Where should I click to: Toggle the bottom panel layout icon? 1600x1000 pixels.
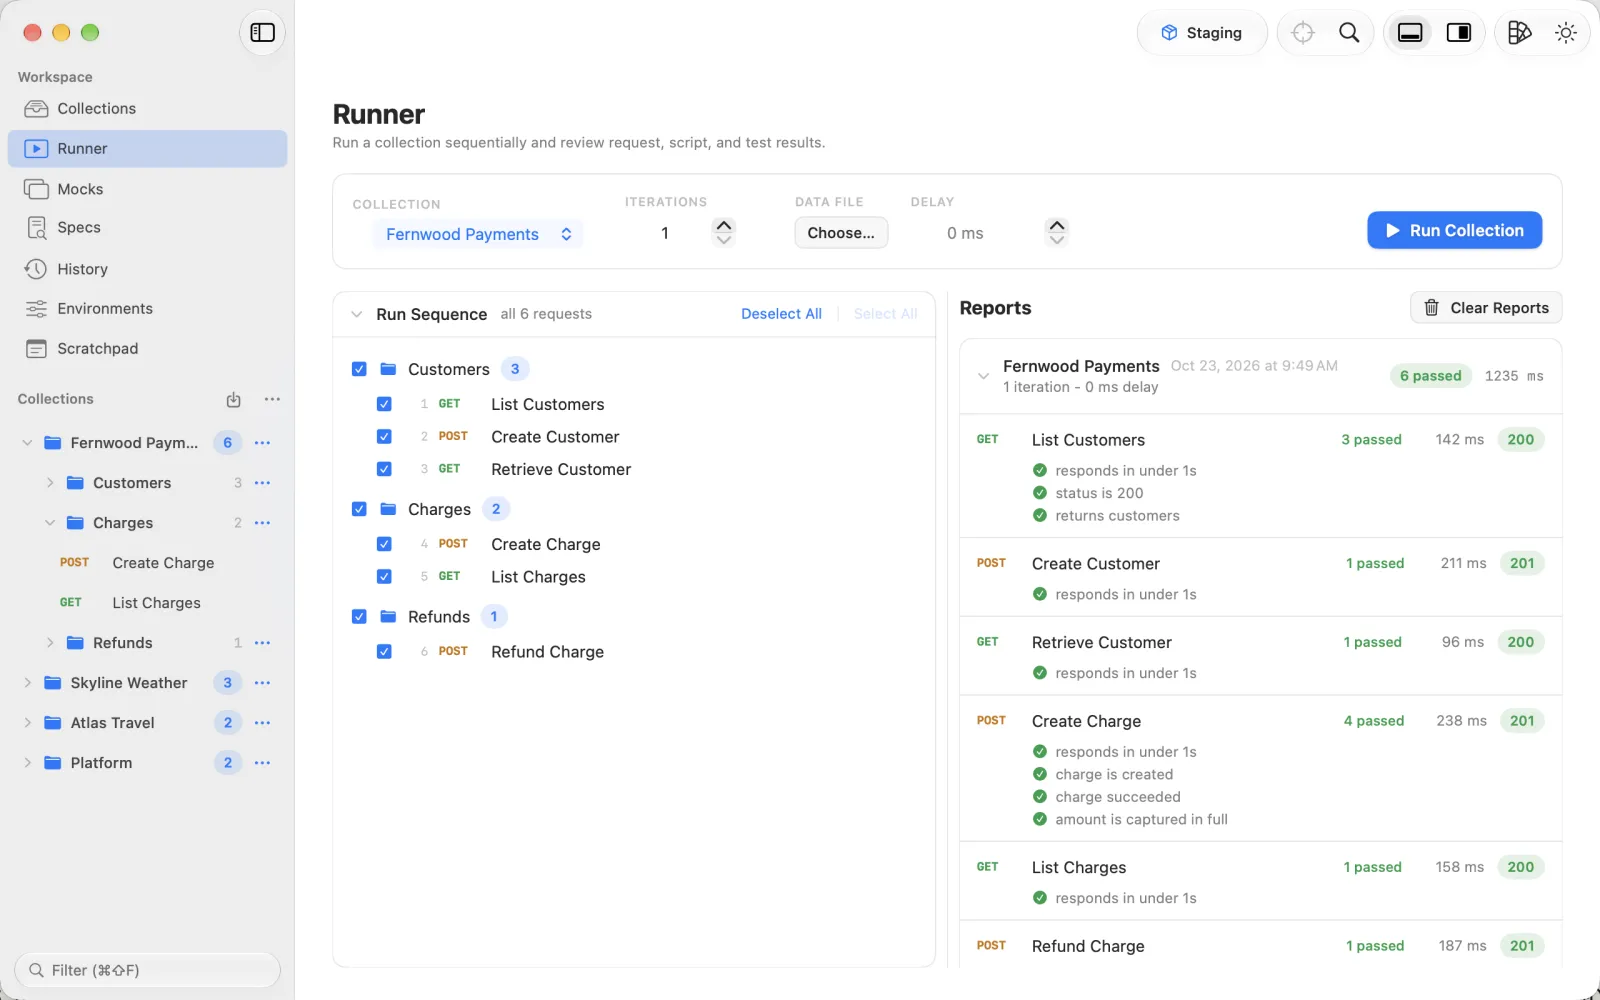pyautogui.click(x=1410, y=33)
